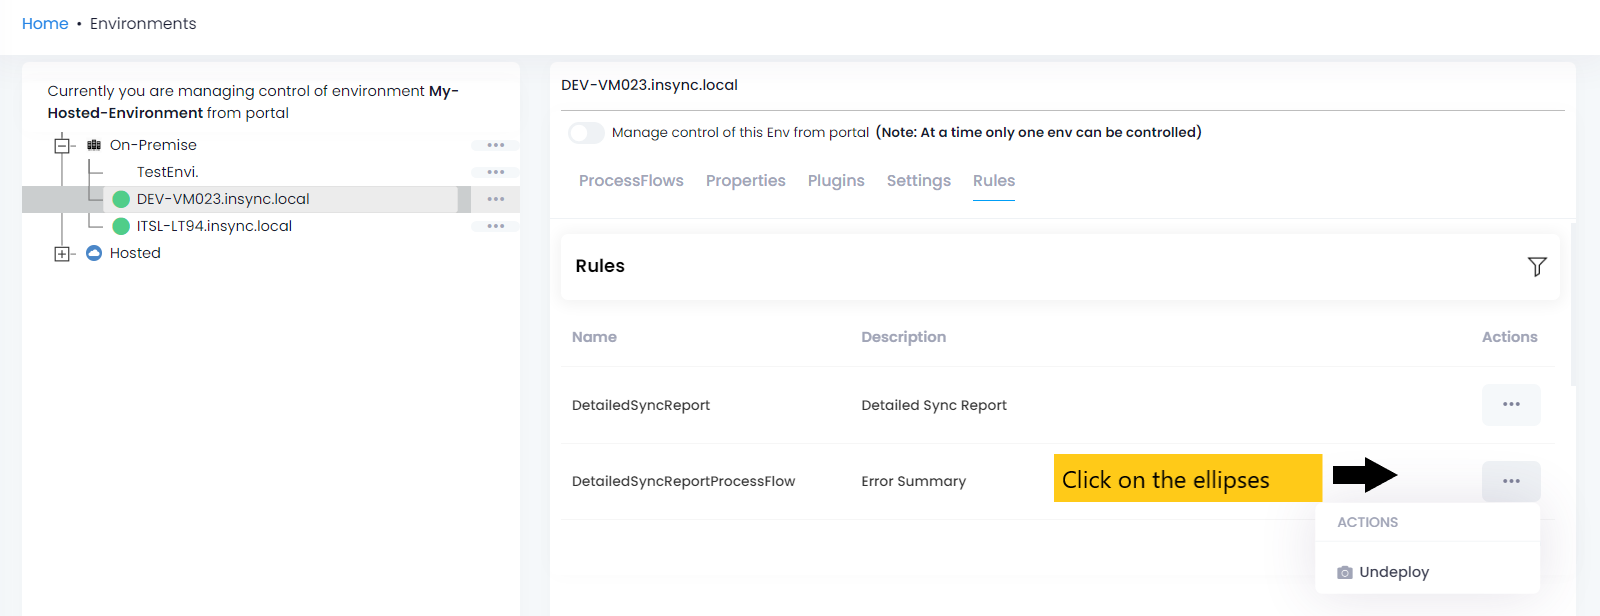Screen dimensions: 1600x616
Task: Open ellipsis menu for On-Premise node
Action: (495, 145)
